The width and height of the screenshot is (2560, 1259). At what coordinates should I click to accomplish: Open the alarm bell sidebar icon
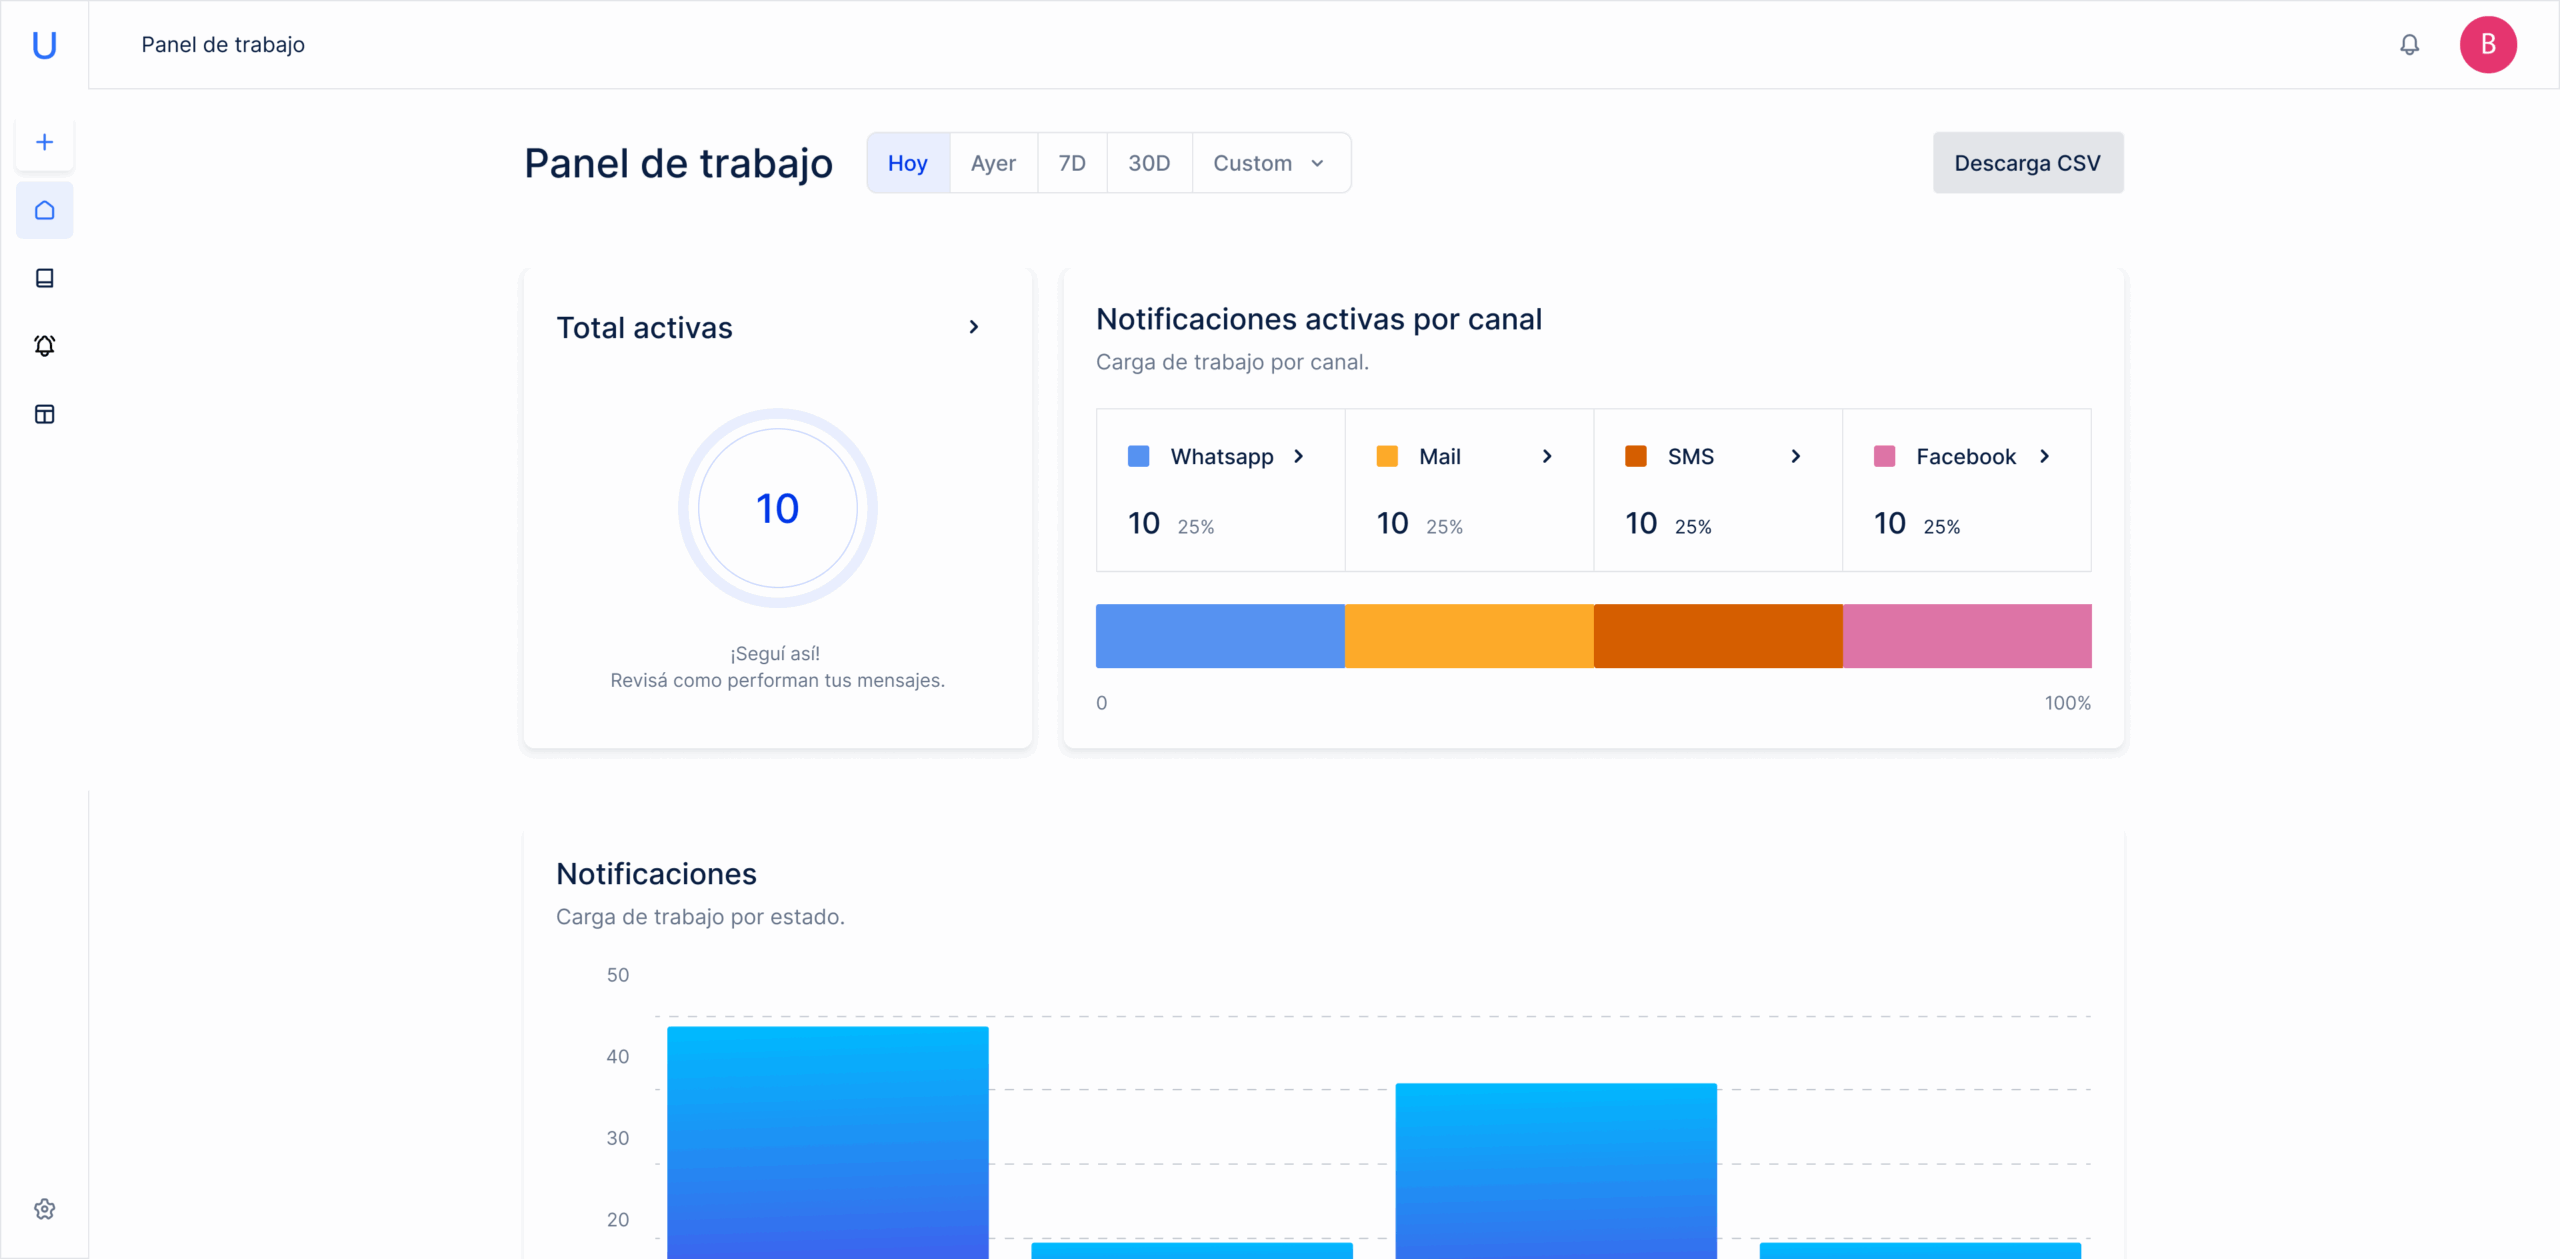[44, 346]
